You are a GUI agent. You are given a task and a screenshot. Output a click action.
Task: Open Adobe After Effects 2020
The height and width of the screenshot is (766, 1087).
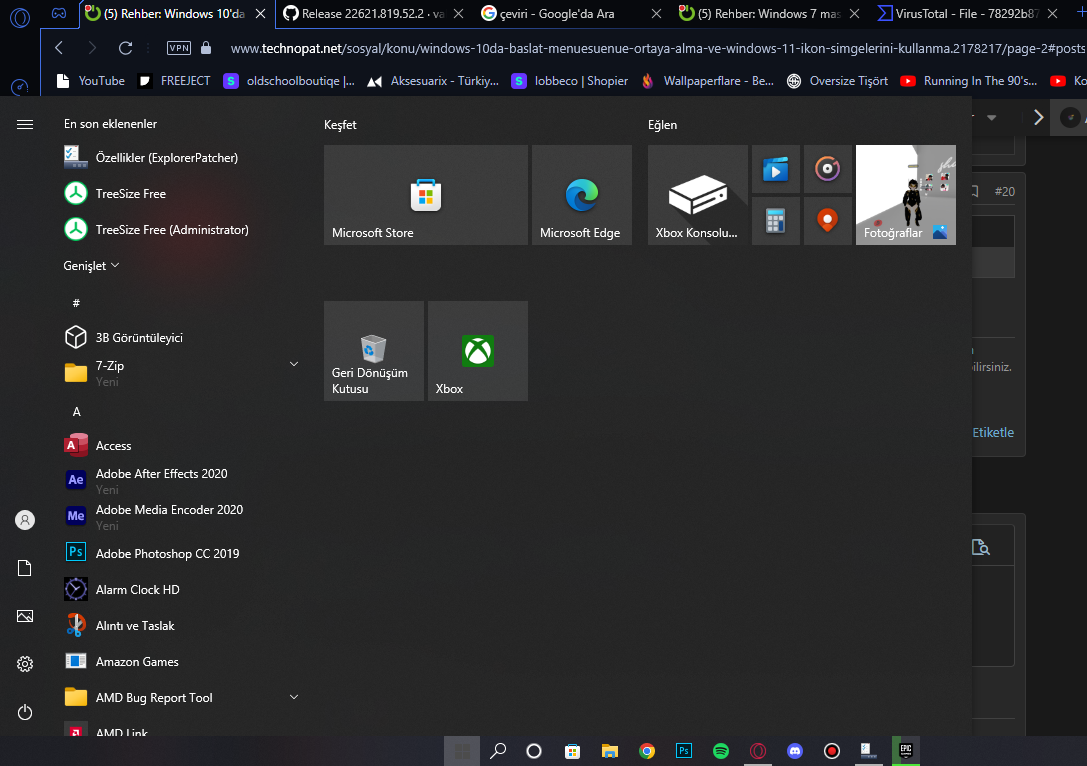180,480
